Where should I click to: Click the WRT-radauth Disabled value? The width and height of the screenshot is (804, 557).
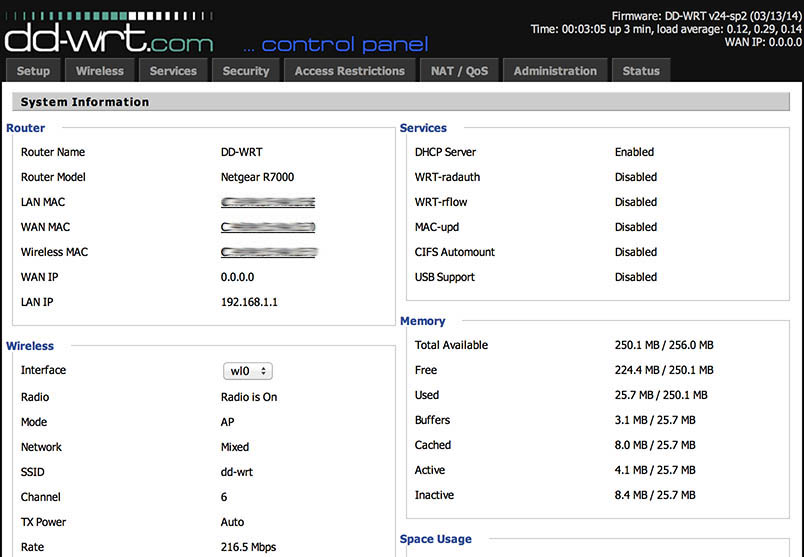tap(636, 177)
